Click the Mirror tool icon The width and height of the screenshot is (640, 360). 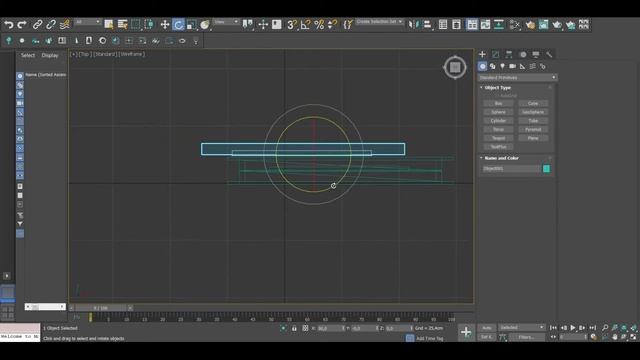413,25
